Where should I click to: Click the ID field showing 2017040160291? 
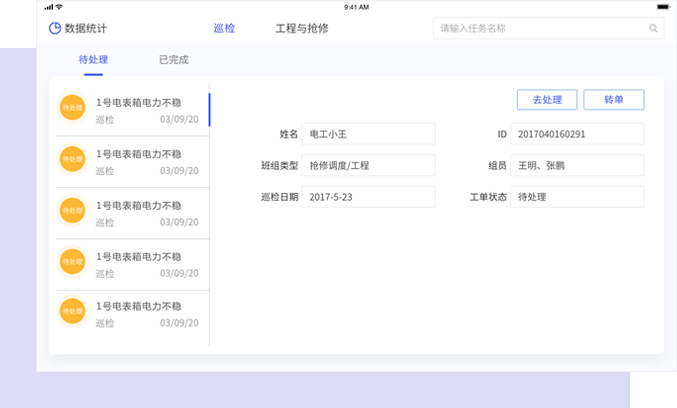[x=576, y=133]
